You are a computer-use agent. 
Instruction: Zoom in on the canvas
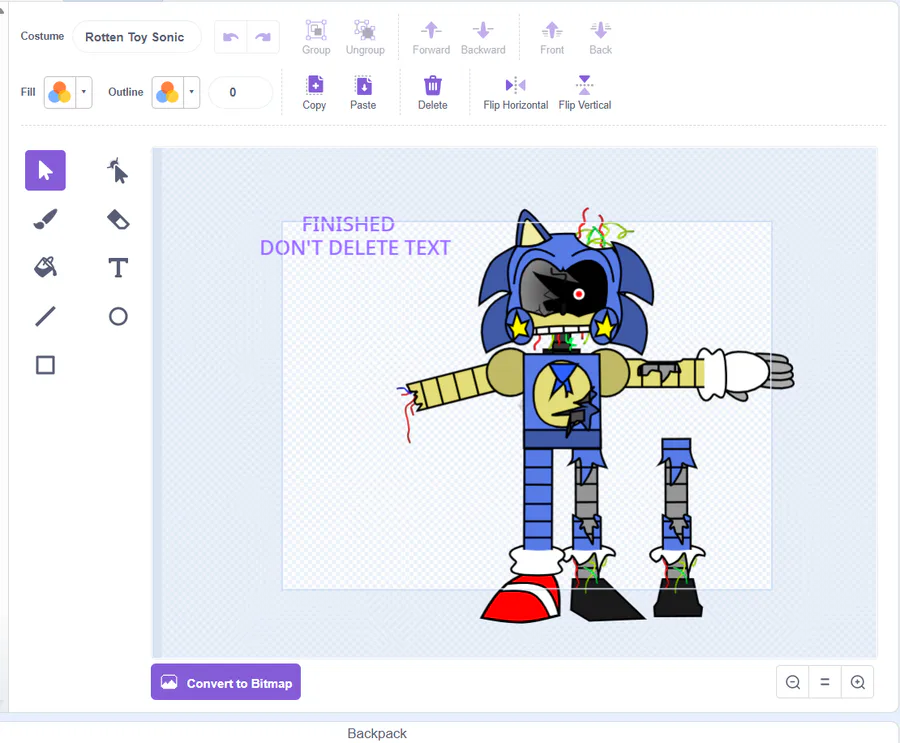tap(858, 682)
